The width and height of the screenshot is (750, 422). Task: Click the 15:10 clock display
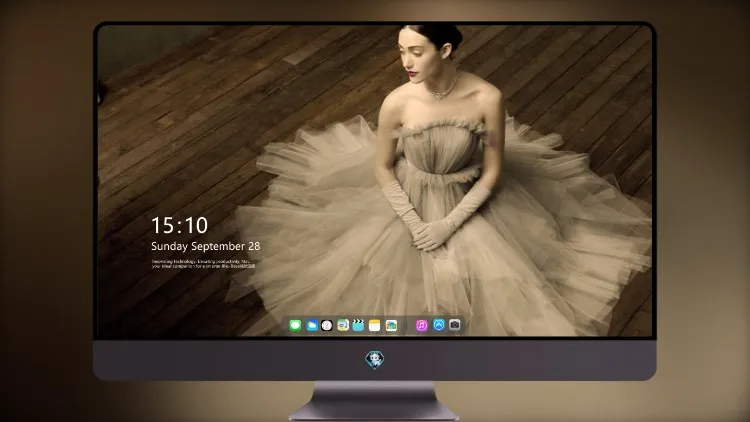(179, 225)
